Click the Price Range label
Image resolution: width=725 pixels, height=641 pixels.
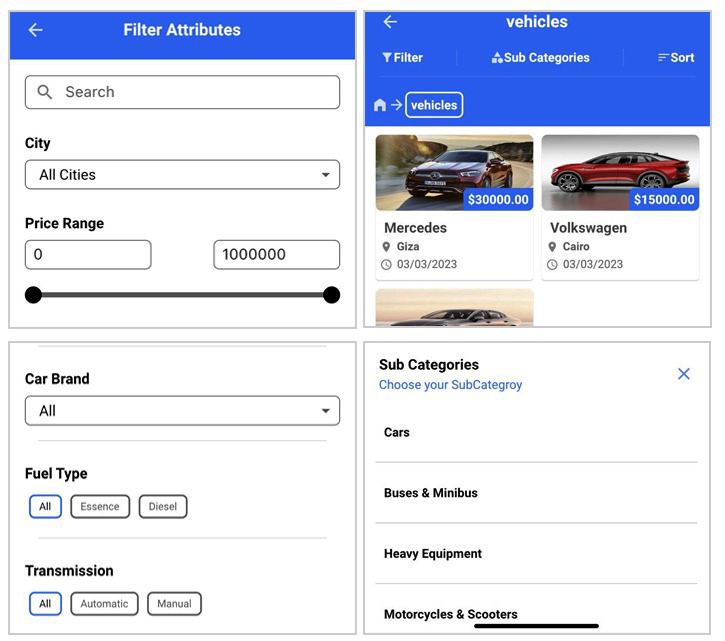(x=64, y=223)
